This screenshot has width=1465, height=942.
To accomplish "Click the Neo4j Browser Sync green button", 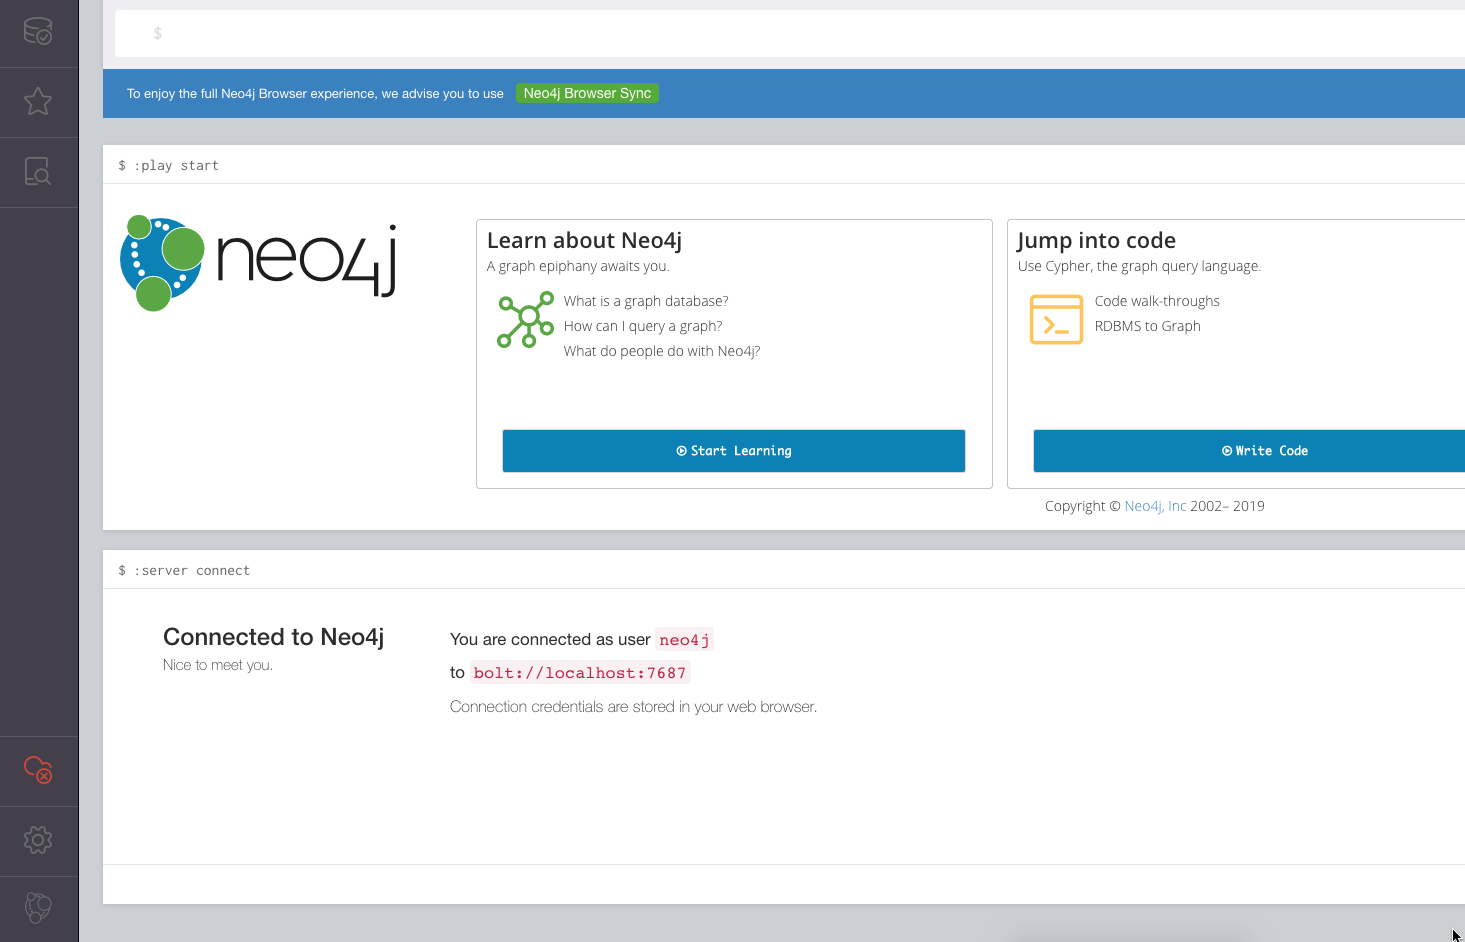I will pos(587,93).
